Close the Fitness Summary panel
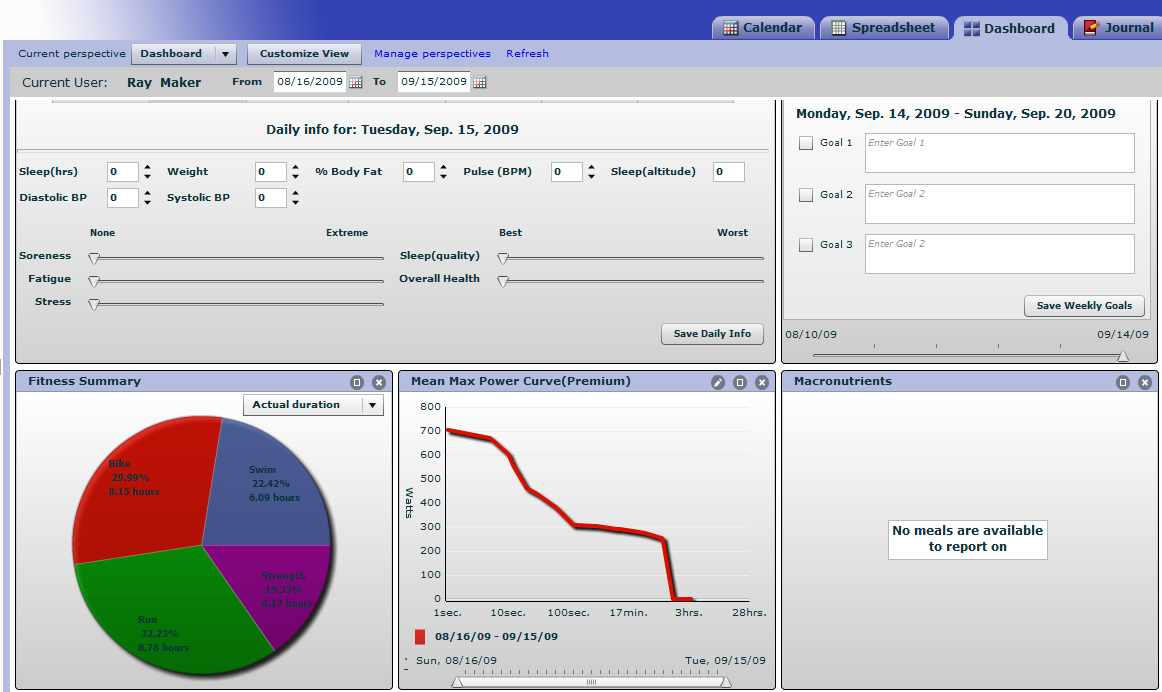Screen dimensions: 1162x692 [x=379, y=382]
